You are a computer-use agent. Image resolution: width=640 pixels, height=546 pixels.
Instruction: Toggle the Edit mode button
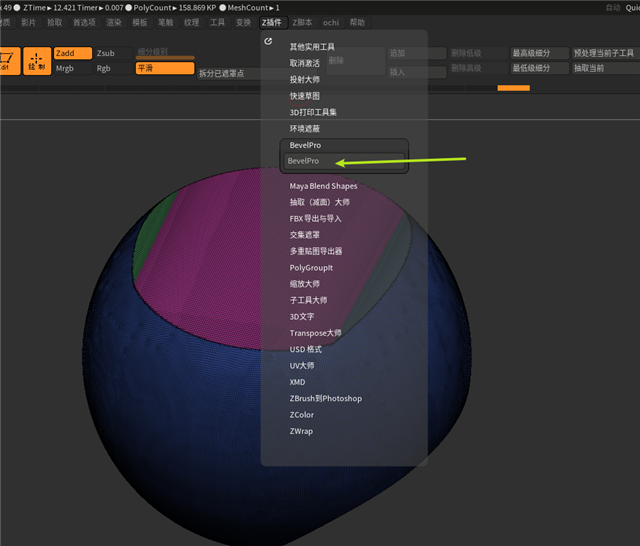9,61
